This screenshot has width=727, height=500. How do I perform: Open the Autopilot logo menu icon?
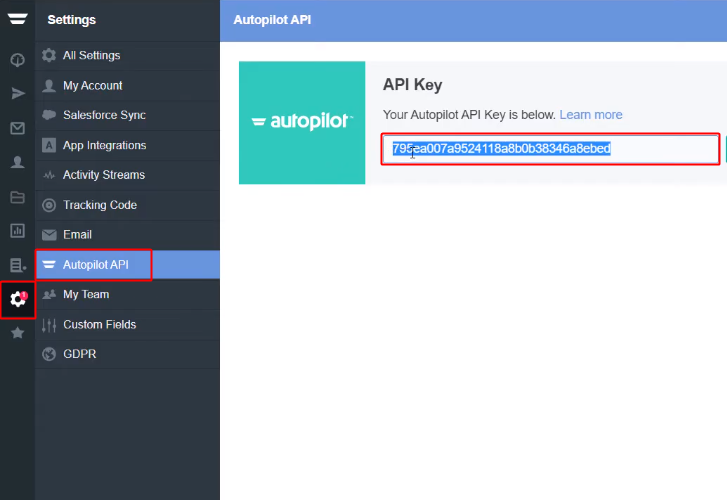point(17,19)
